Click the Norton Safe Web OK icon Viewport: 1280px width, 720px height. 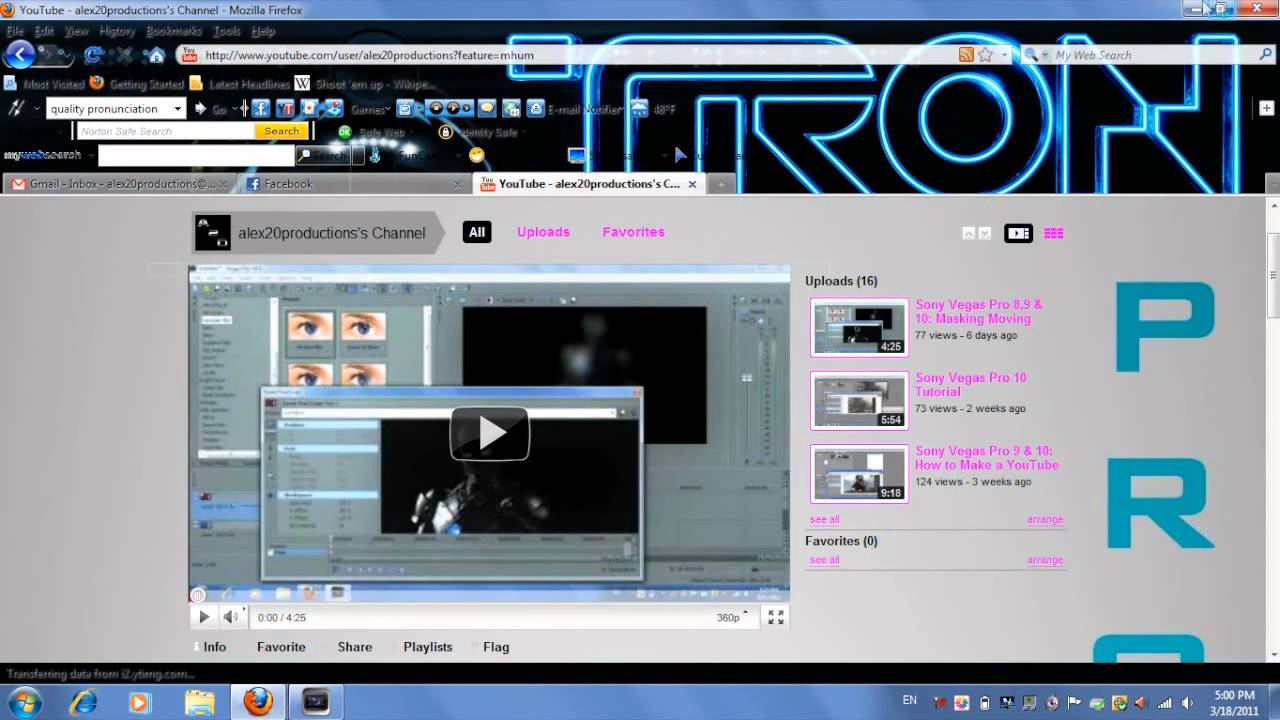[x=345, y=131]
